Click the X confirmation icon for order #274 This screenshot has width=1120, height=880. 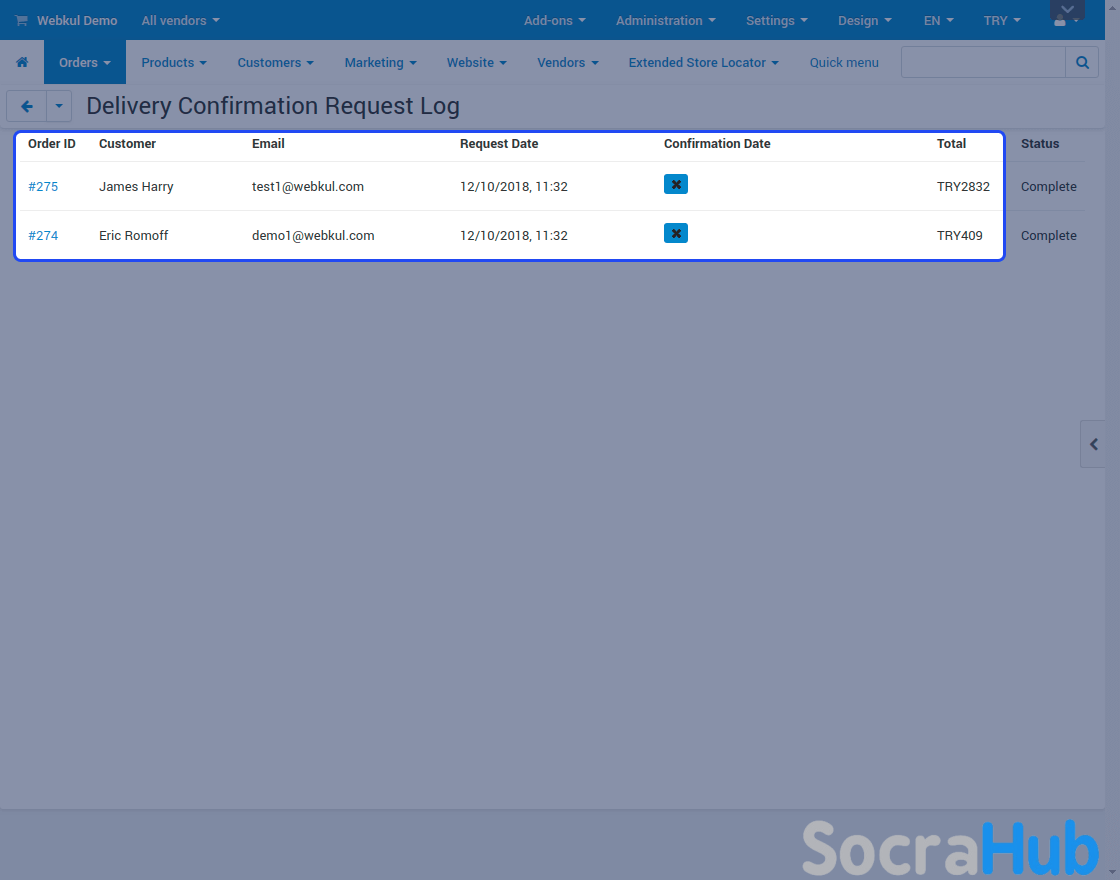coord(676,233)
